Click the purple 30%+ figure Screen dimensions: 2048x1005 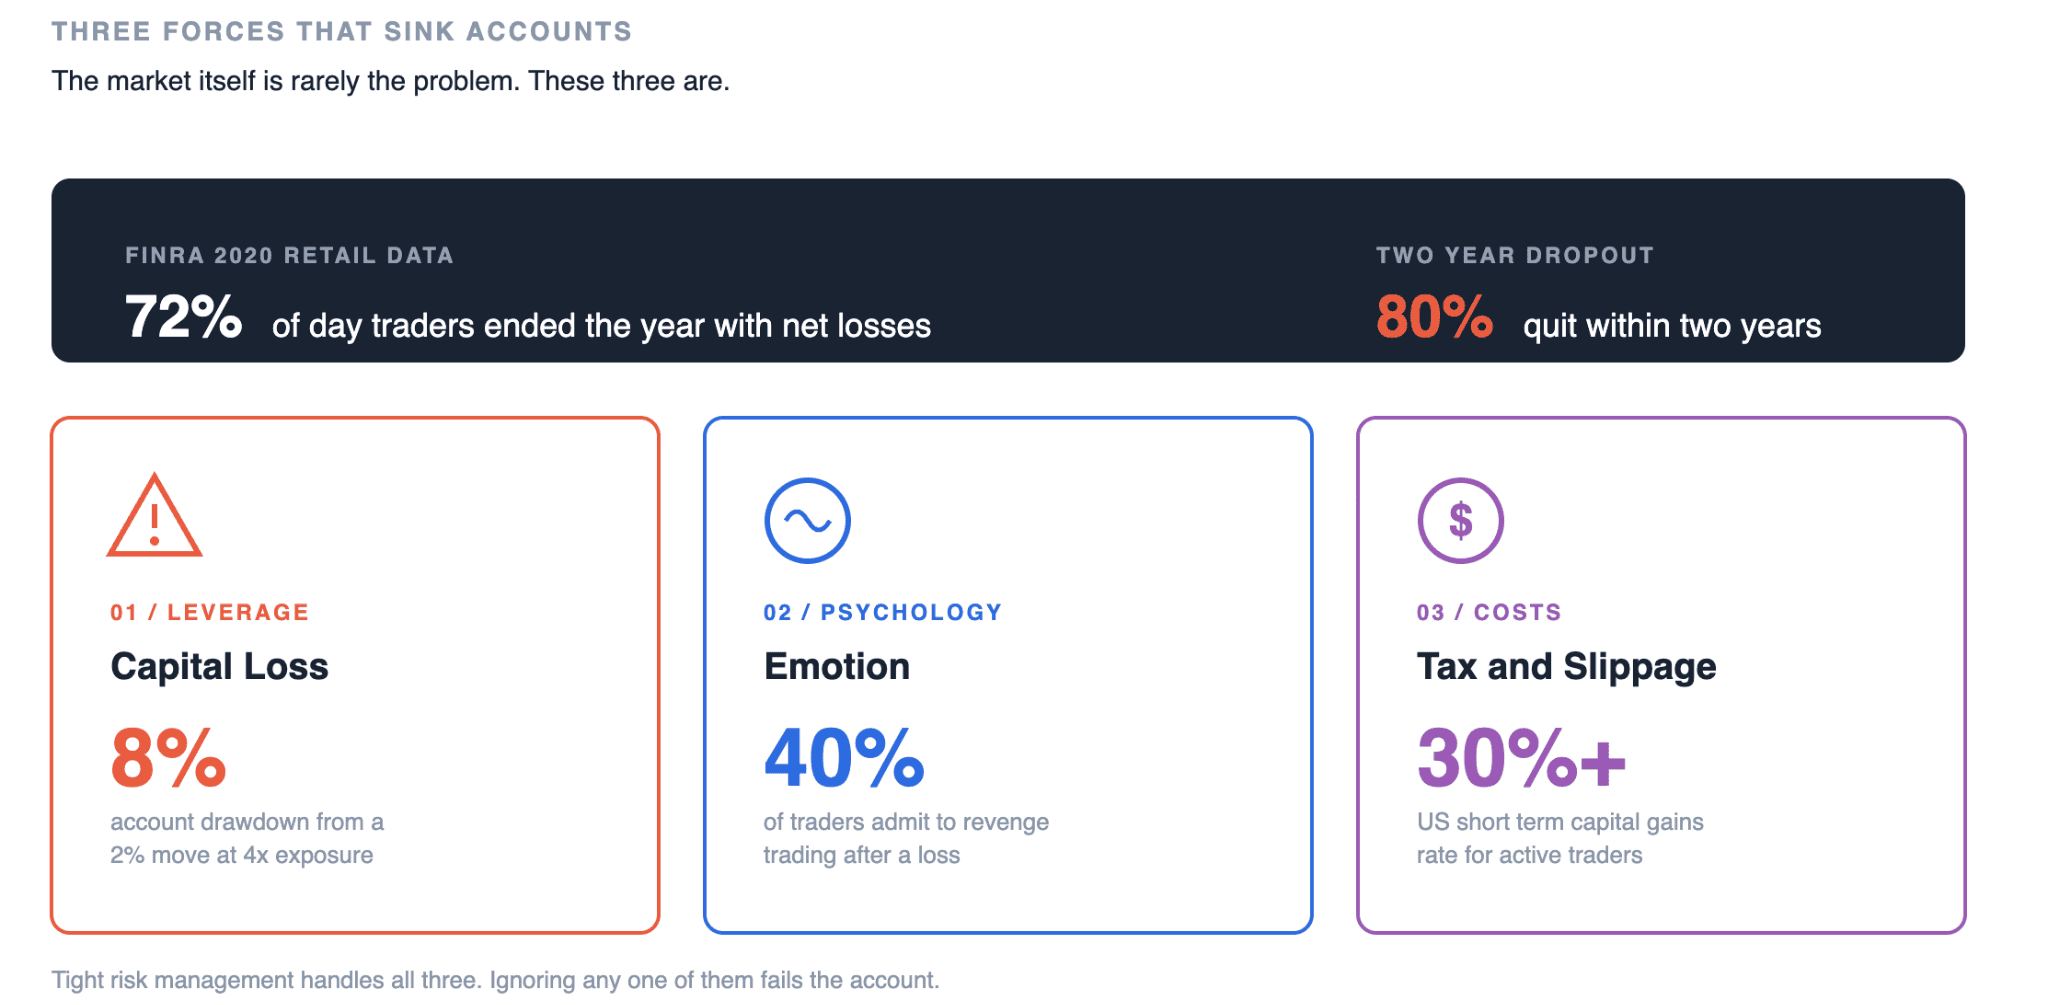1521,758
